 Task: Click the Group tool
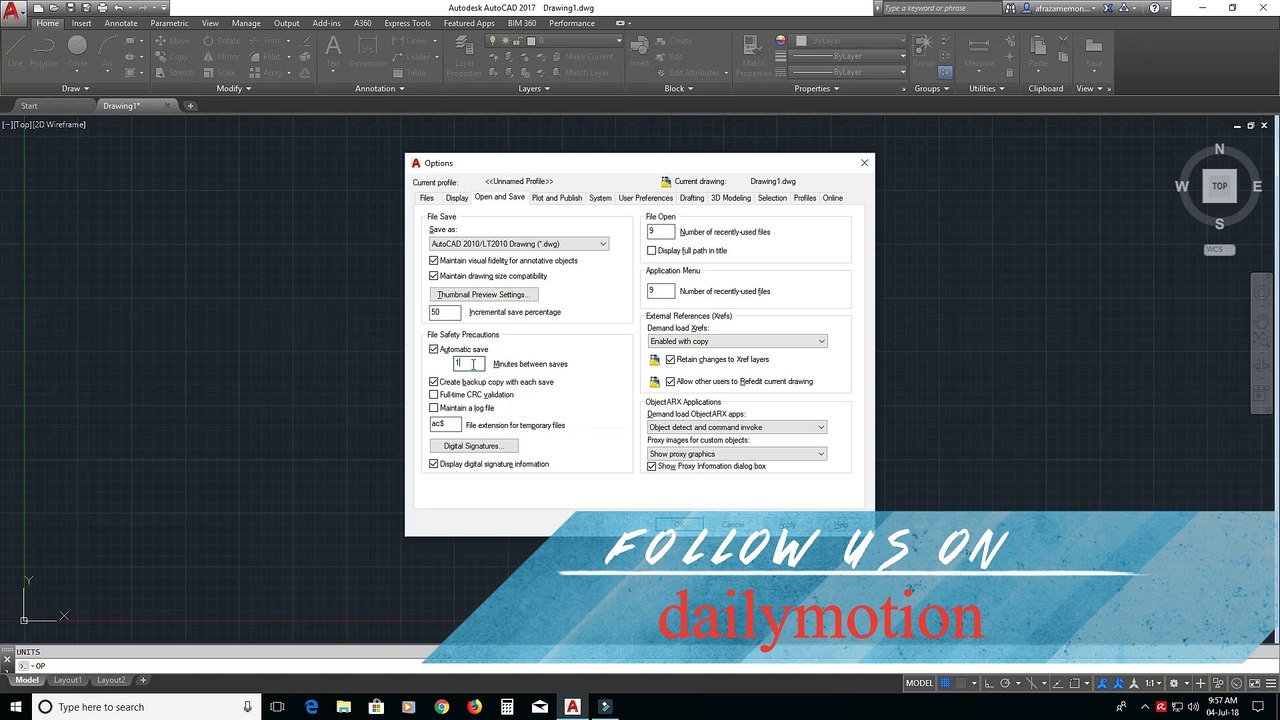pyautogui.click(x=922, y=51)
